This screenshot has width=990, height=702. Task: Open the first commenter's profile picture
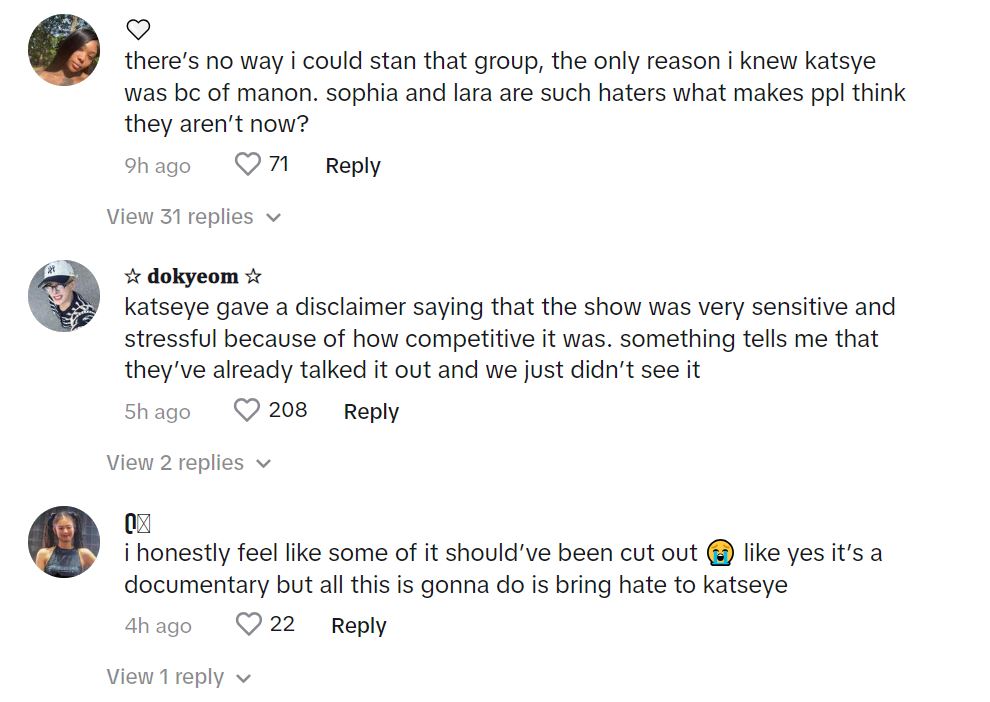point(64,50)
